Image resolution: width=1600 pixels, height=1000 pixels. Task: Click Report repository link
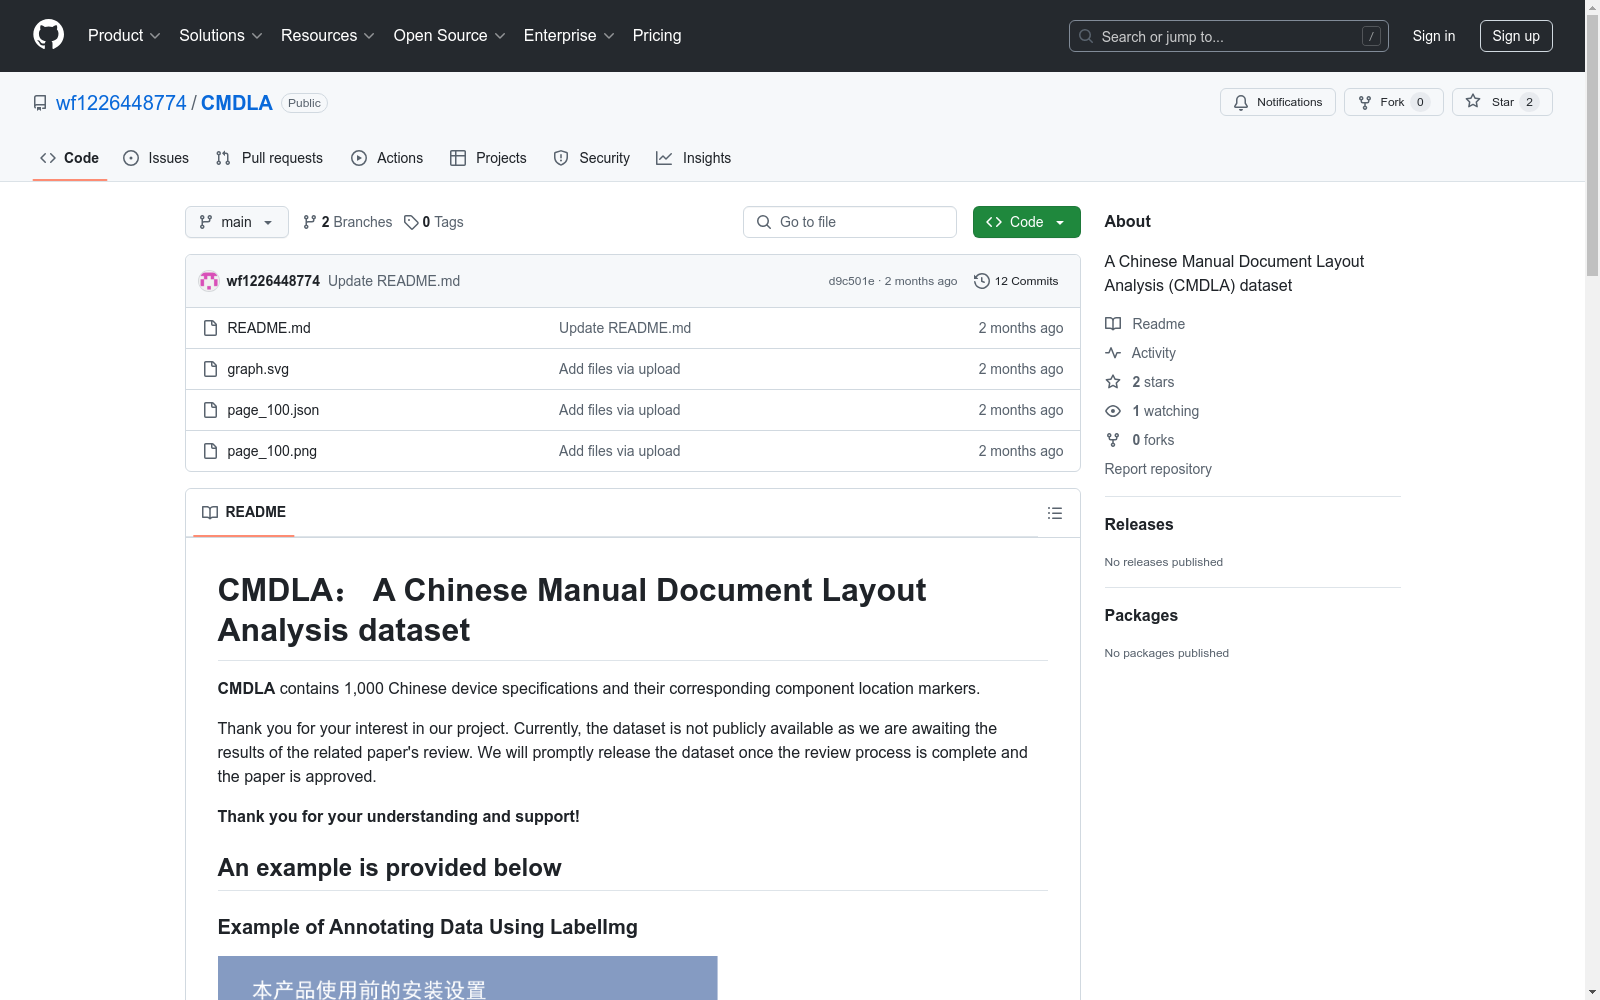1158,469
